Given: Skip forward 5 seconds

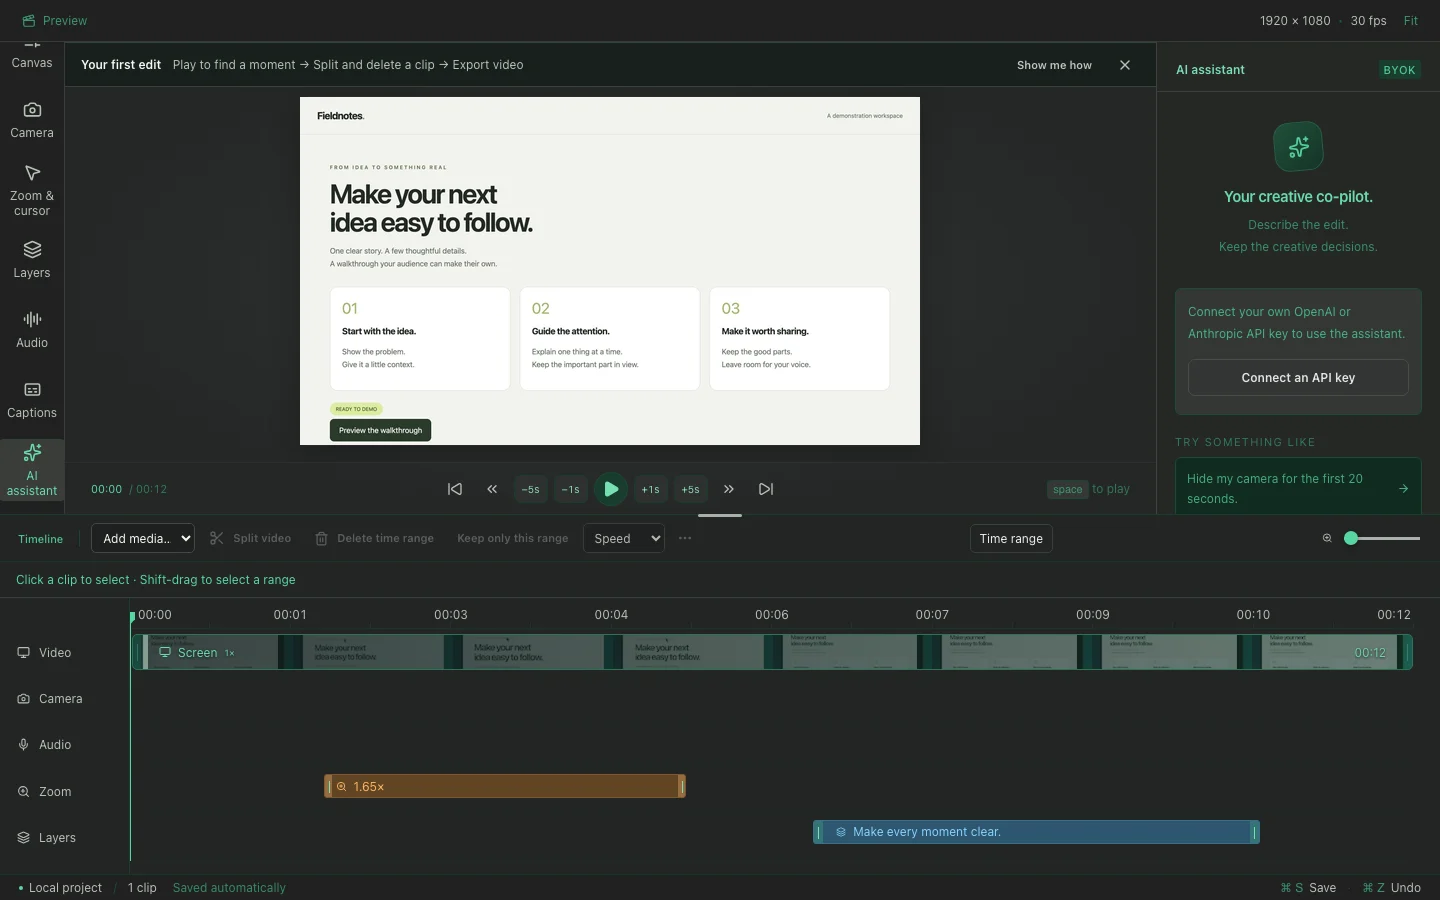Looking at the screenshot, I should pos(690,489).
